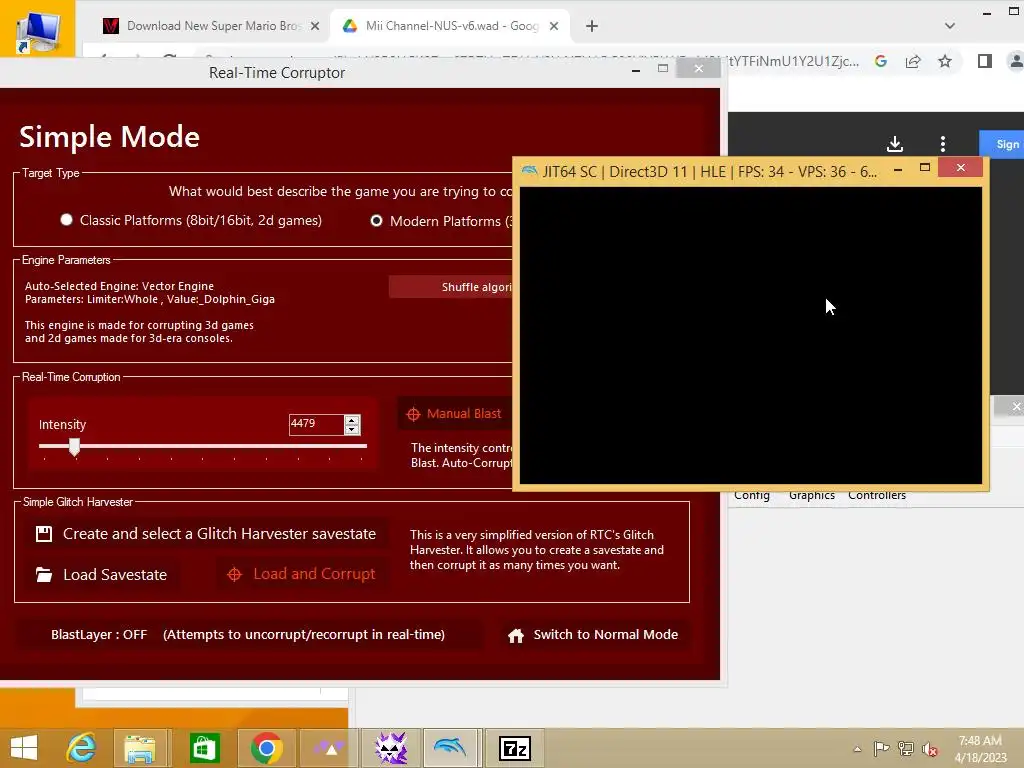Click the floppy disk savestate icon
The height and width of the screenshot is (768, 1024).
coord(44,534)
